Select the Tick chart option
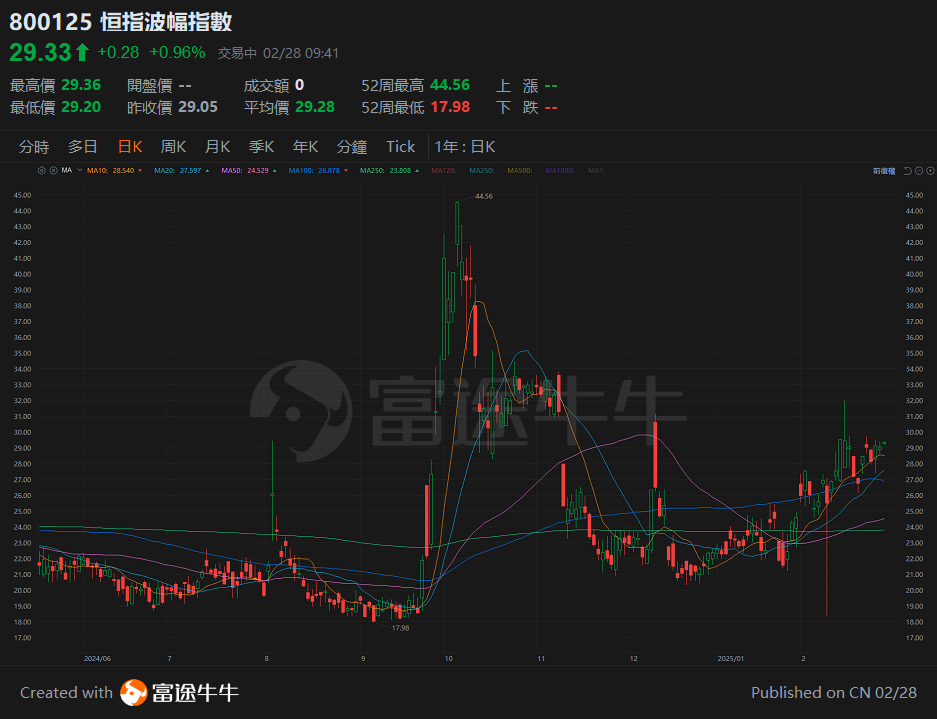 tap(400, 146)
